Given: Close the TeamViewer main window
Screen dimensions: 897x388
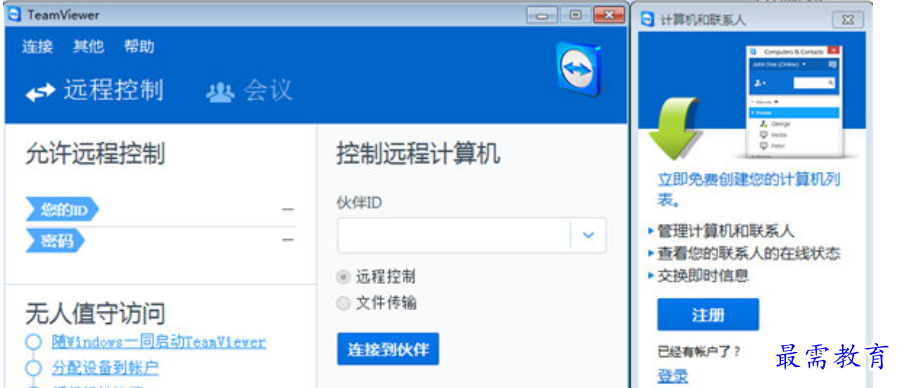Looking at the screenshot, I should click(x=608, y=15).
